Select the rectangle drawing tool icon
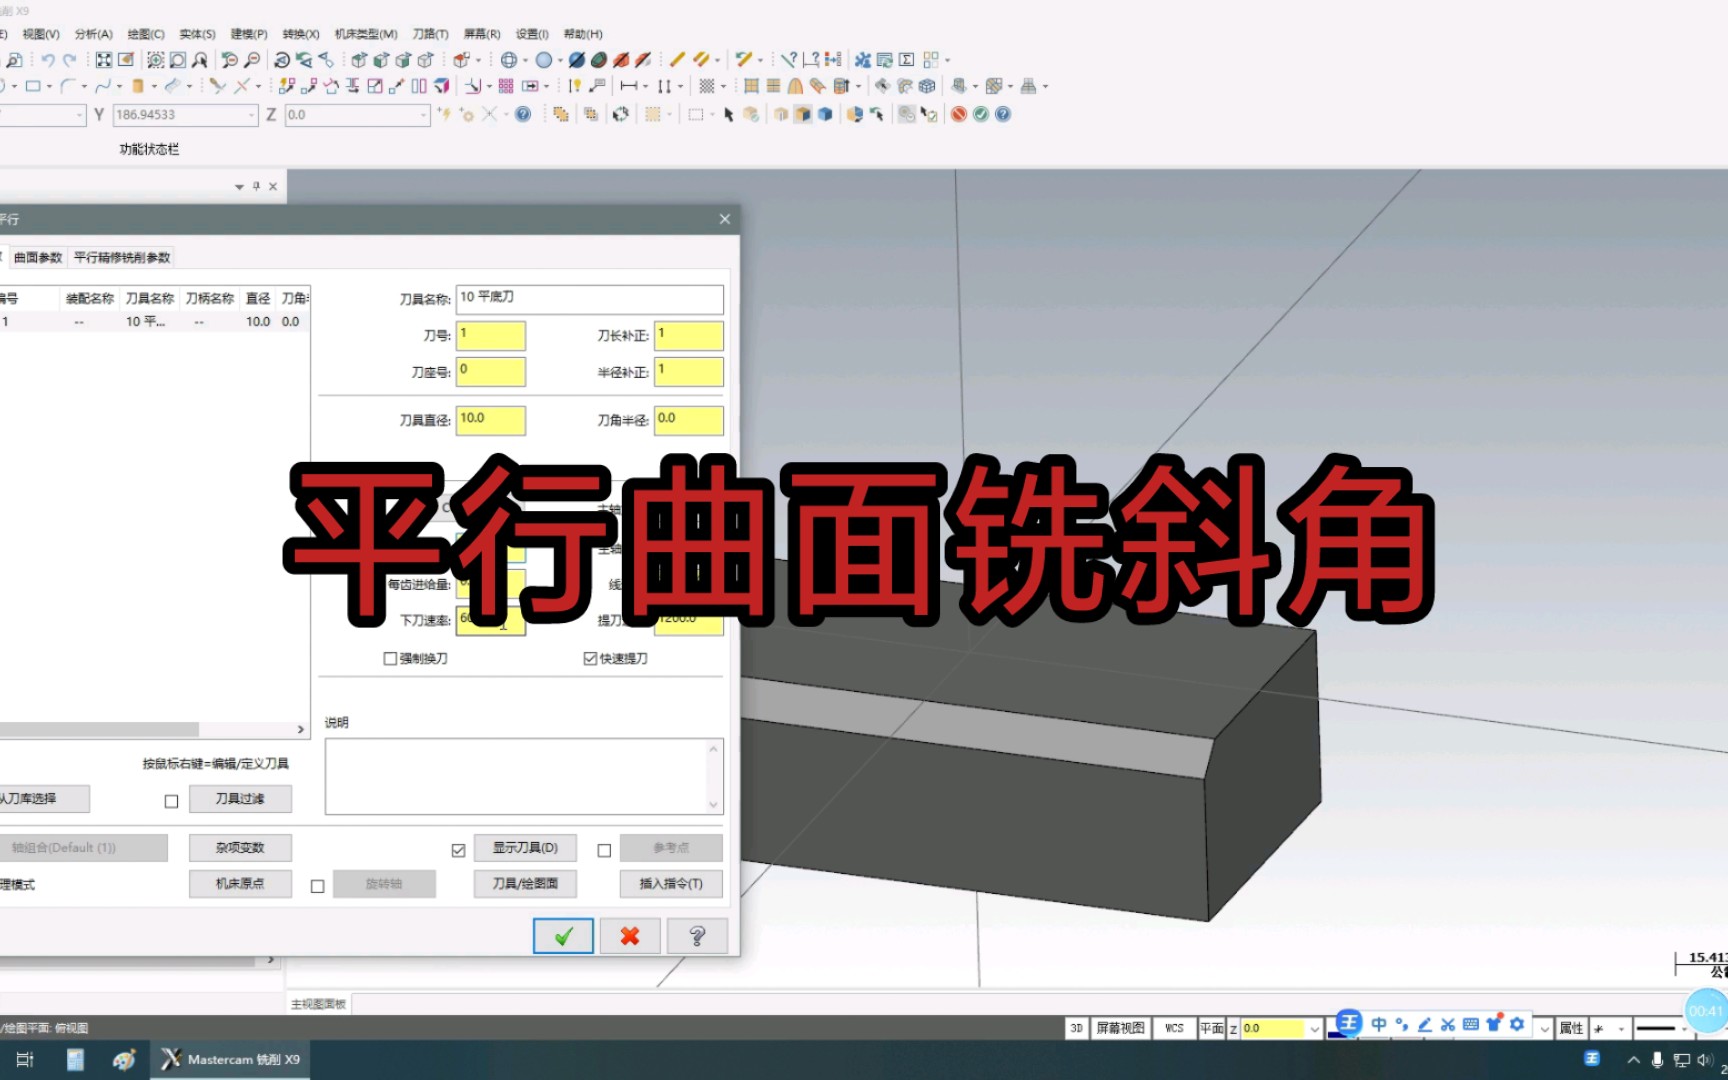Viewport: 1728px width, 1080px height. pos(33,85)
